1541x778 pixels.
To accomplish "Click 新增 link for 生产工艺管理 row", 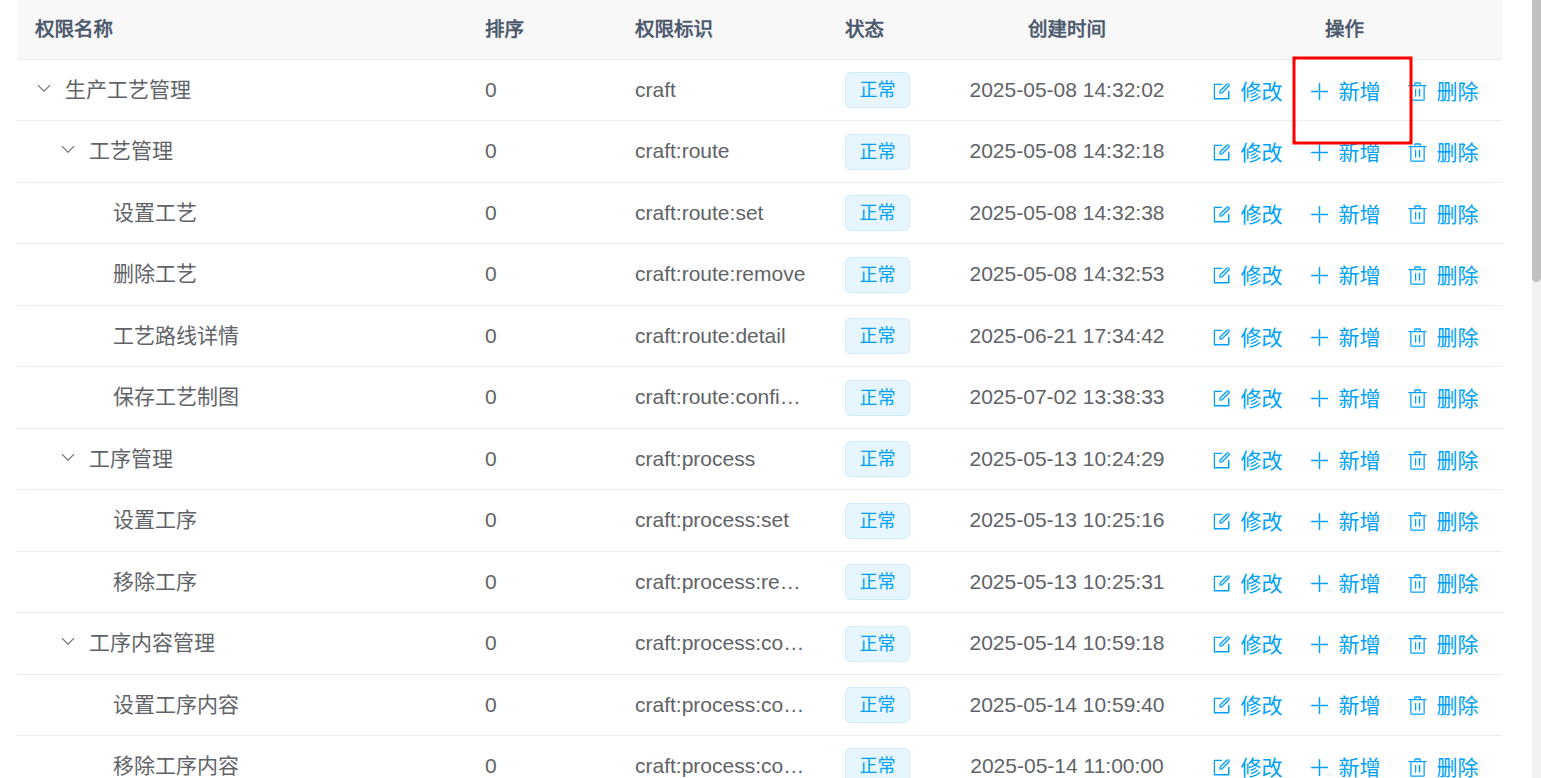I will pyautogui.click(x=1358, y=92).
